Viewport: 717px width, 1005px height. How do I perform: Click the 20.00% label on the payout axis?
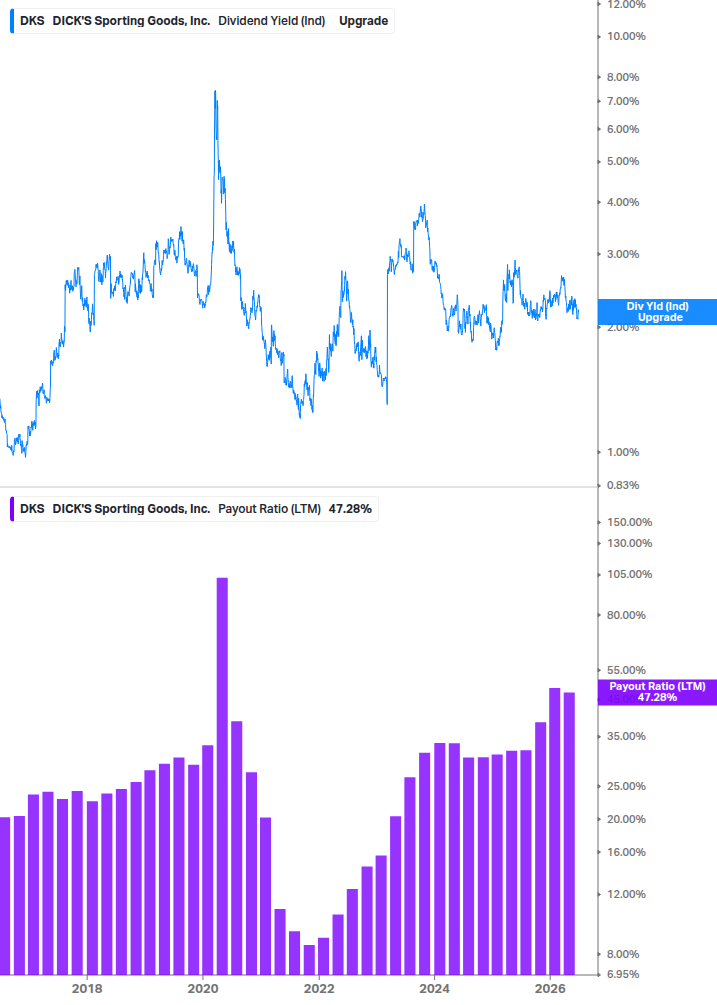(626, 819)
